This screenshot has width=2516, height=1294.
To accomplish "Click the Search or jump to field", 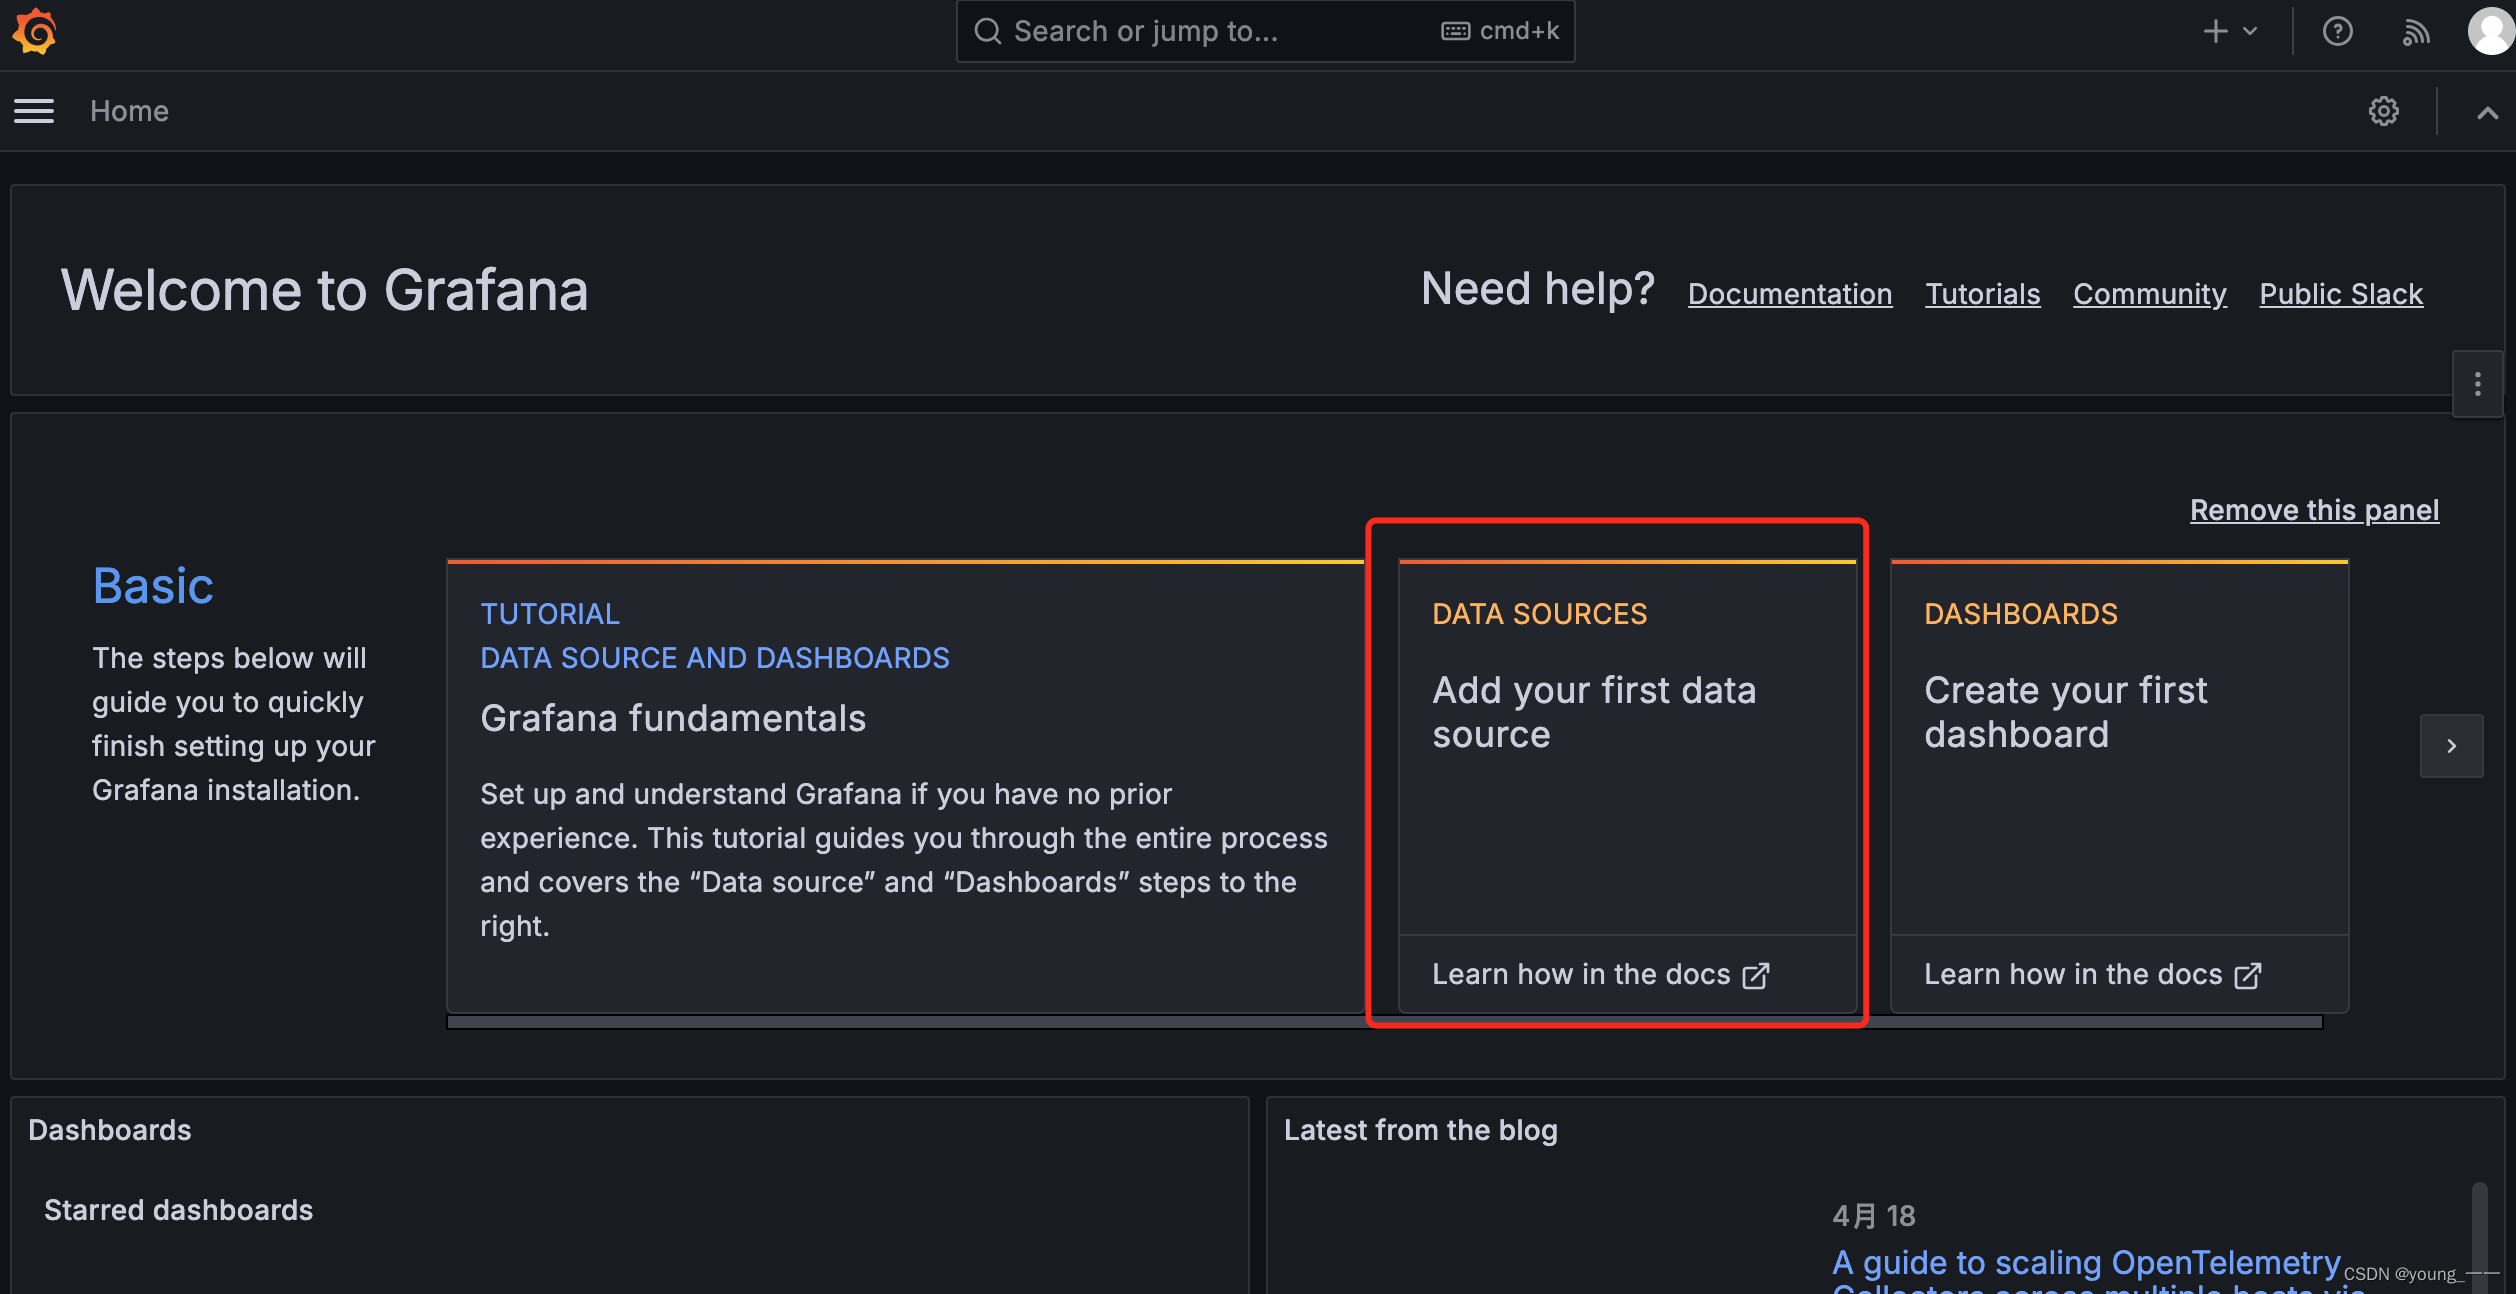I will [1200, 31].
